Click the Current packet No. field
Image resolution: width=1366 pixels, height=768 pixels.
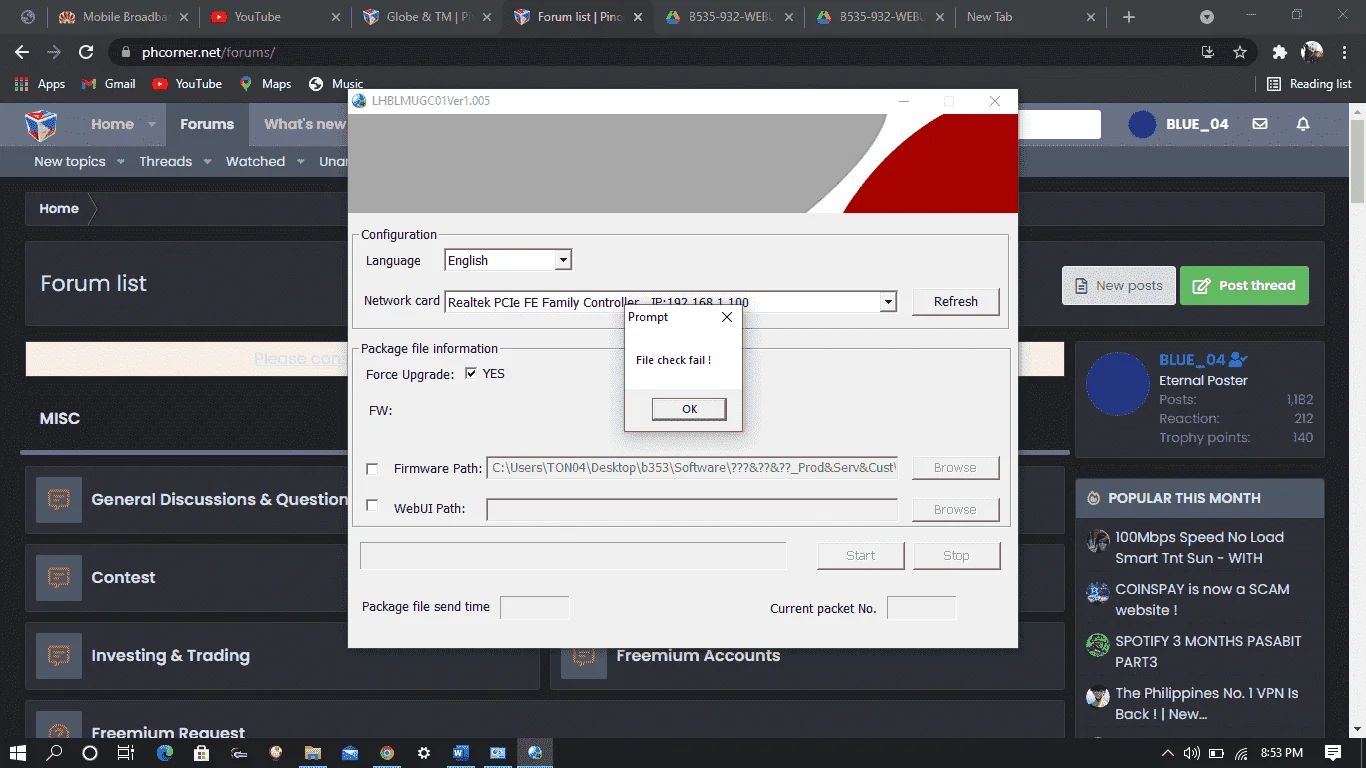pyautogui.click(x=922, y=608)
